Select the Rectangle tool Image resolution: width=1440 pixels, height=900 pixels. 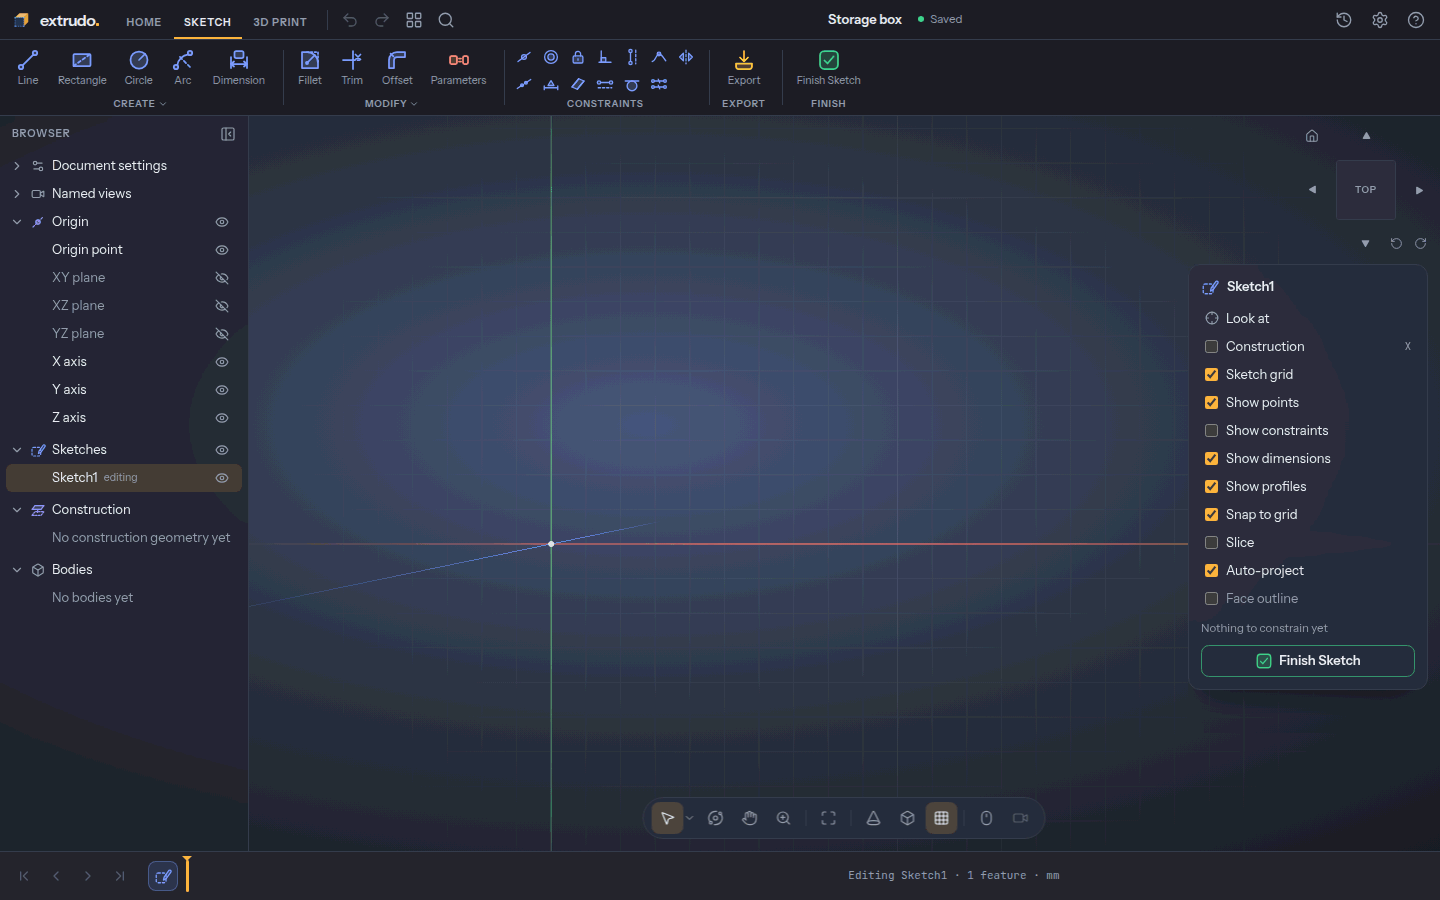[x=82, y=68]
